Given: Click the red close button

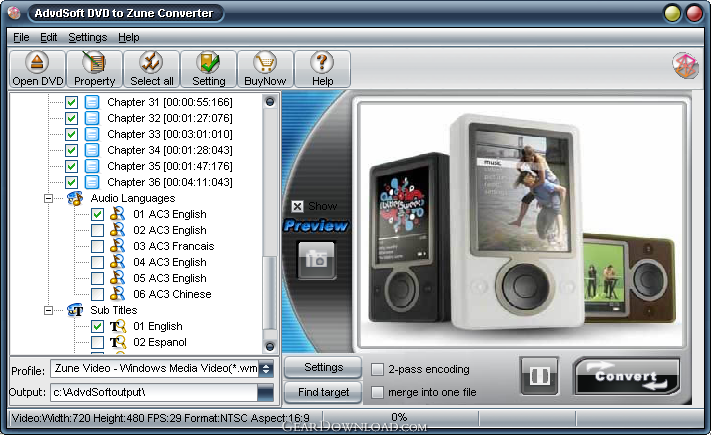Looking at the screenshot, I should [x=694, y=13].
